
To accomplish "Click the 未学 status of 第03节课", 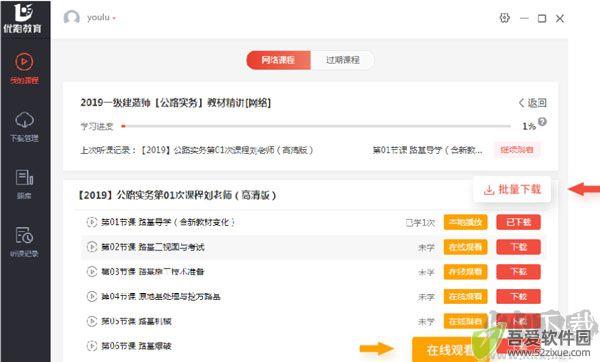I will [426, 272].
